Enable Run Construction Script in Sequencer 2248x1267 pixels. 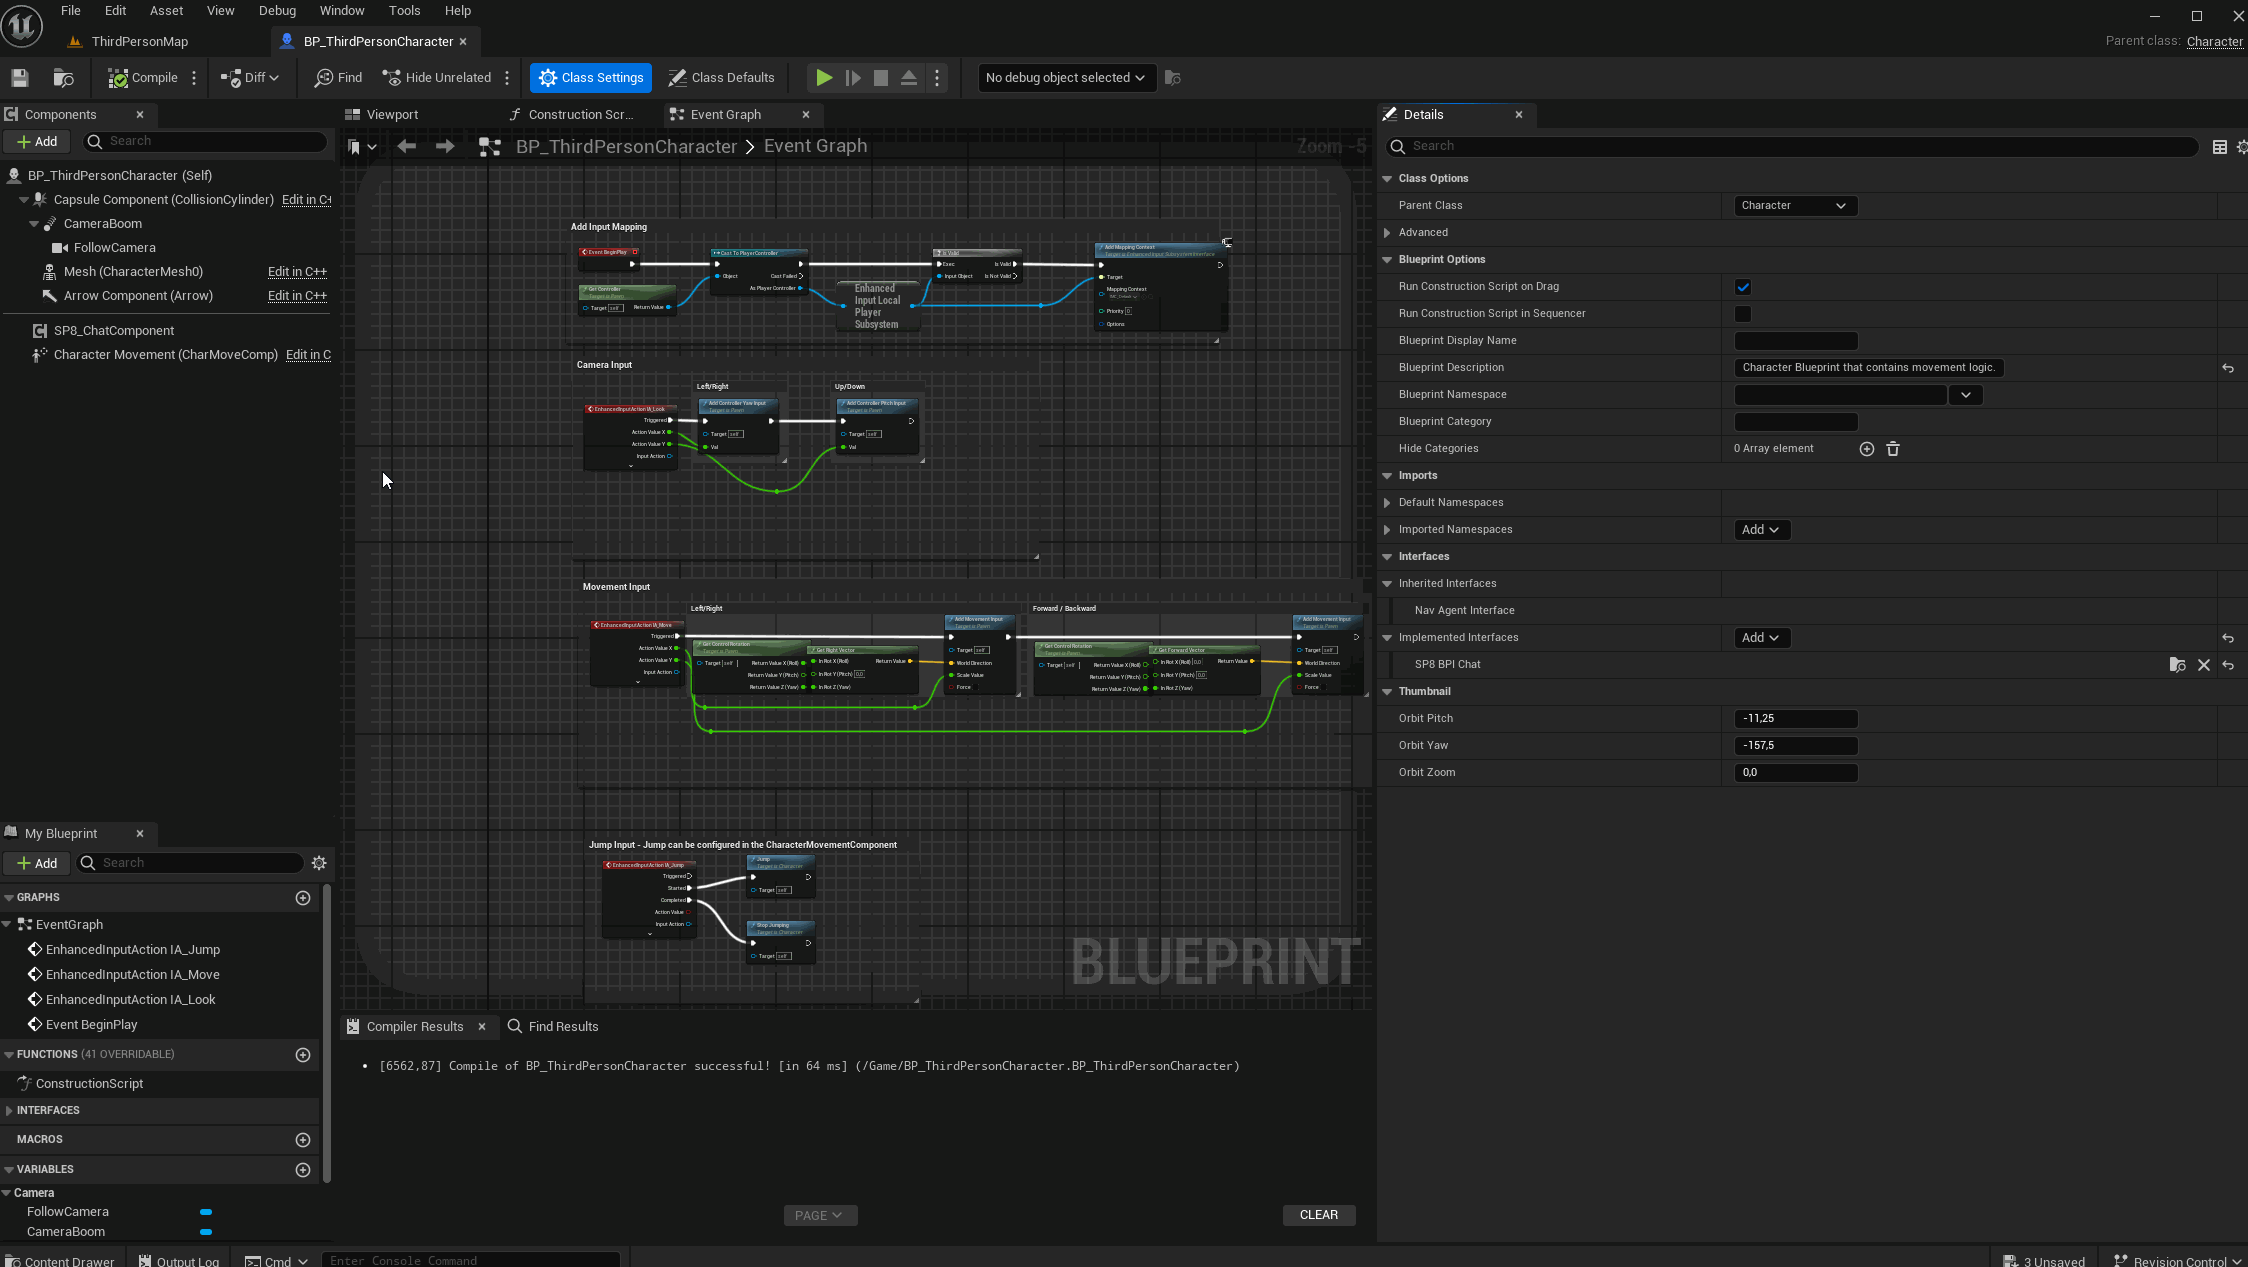tap(1743, 314)
